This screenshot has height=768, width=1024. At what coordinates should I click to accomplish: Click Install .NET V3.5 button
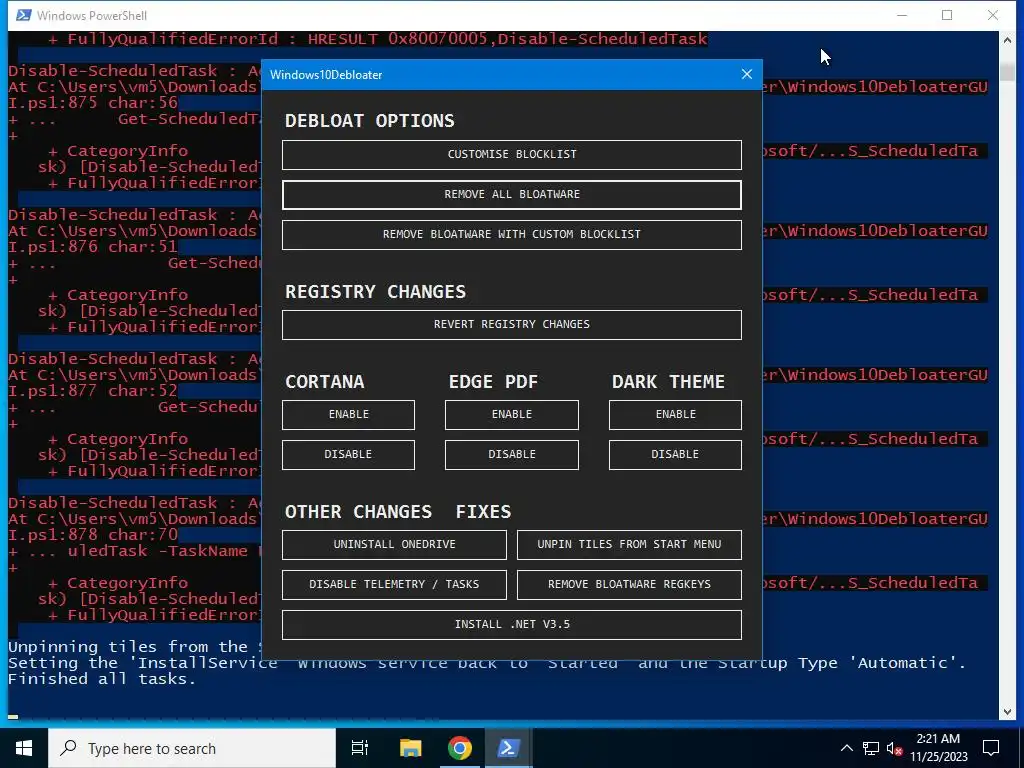[x=511, y=625]
